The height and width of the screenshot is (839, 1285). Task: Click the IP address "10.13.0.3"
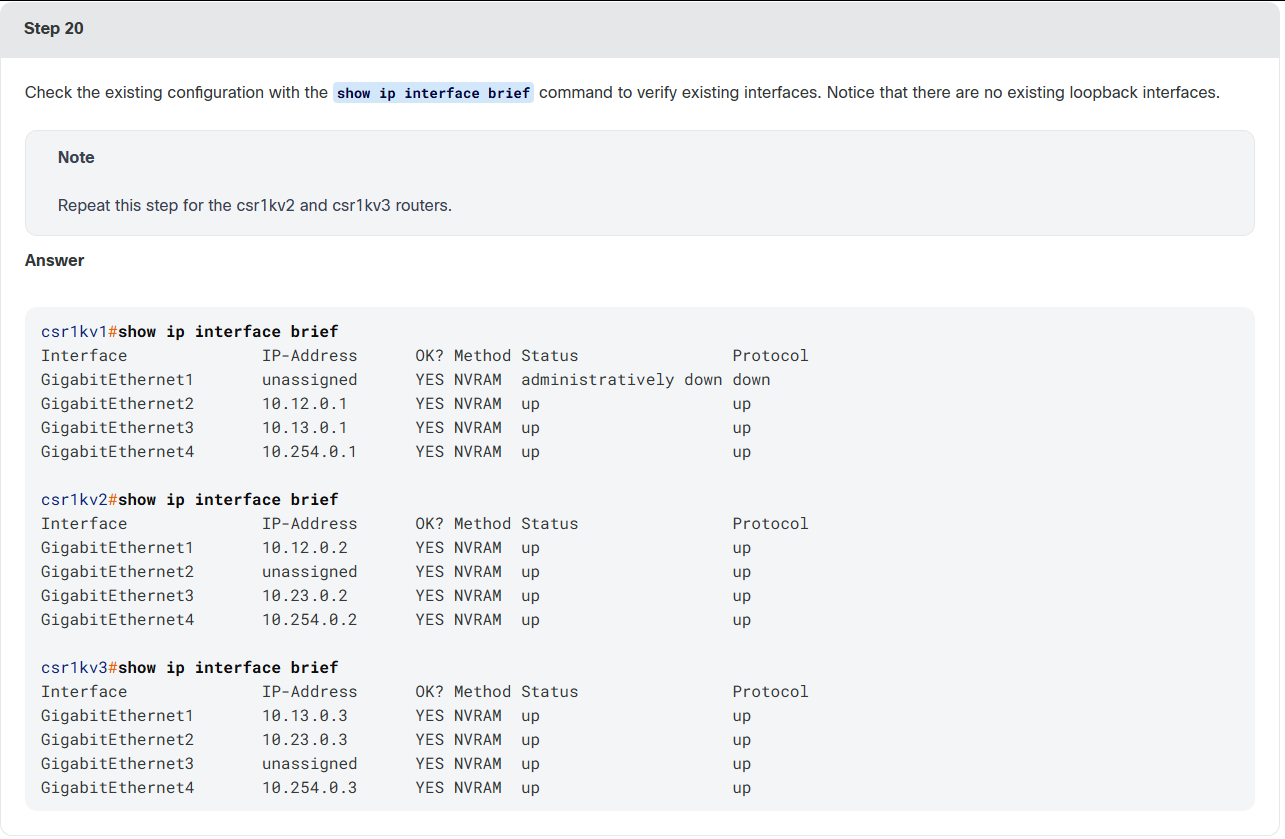(x=305, y=716)
